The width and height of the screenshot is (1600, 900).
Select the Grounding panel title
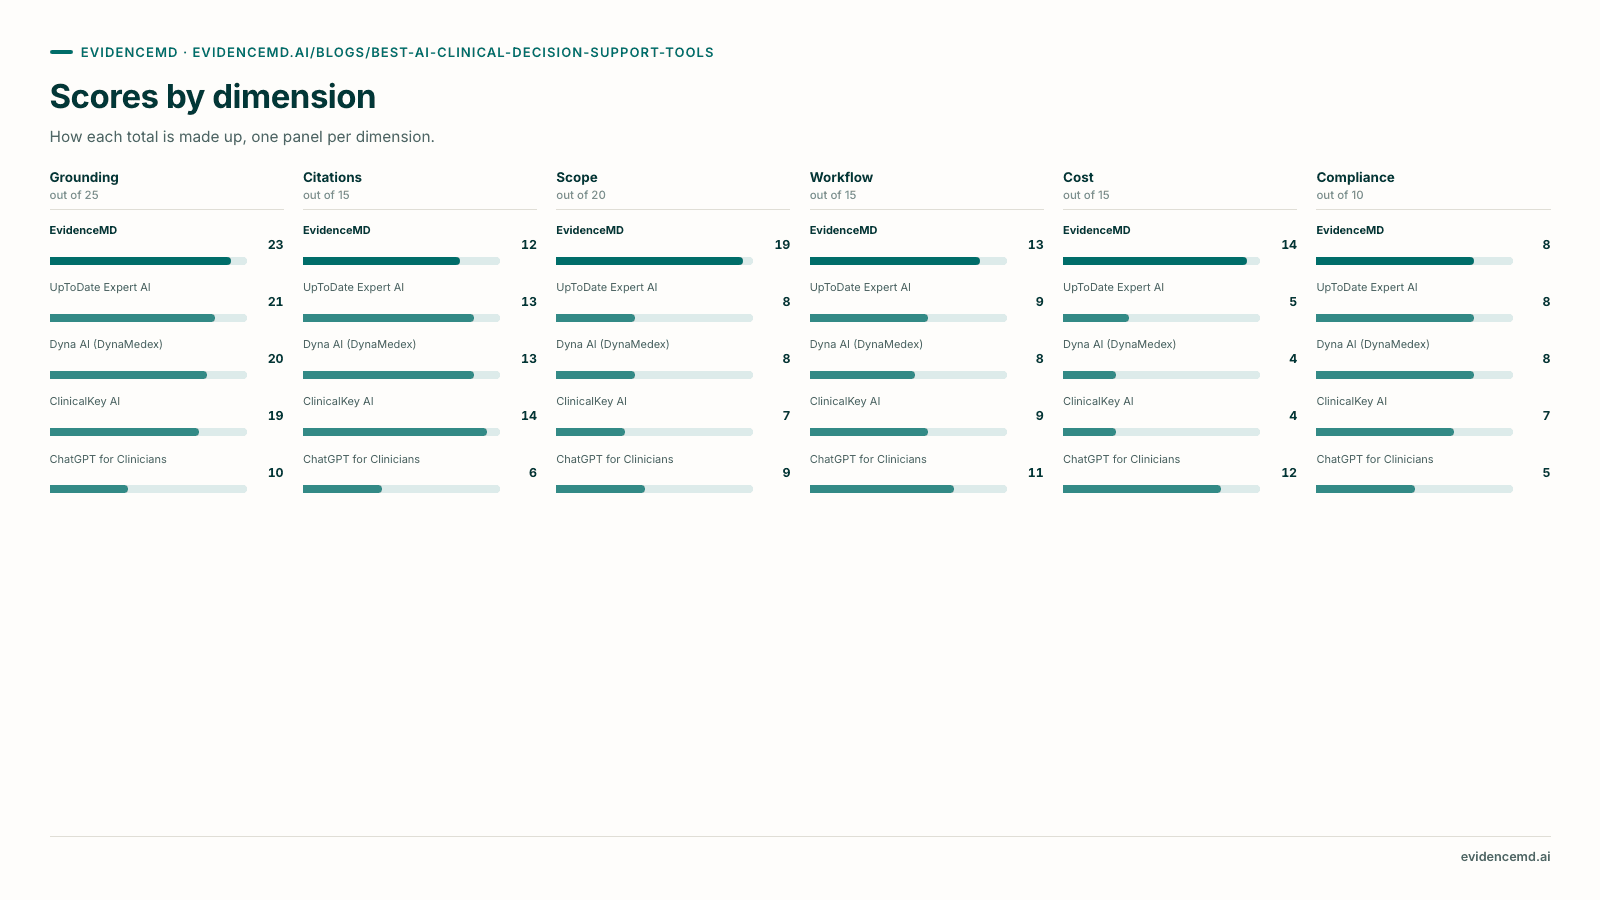84,177
